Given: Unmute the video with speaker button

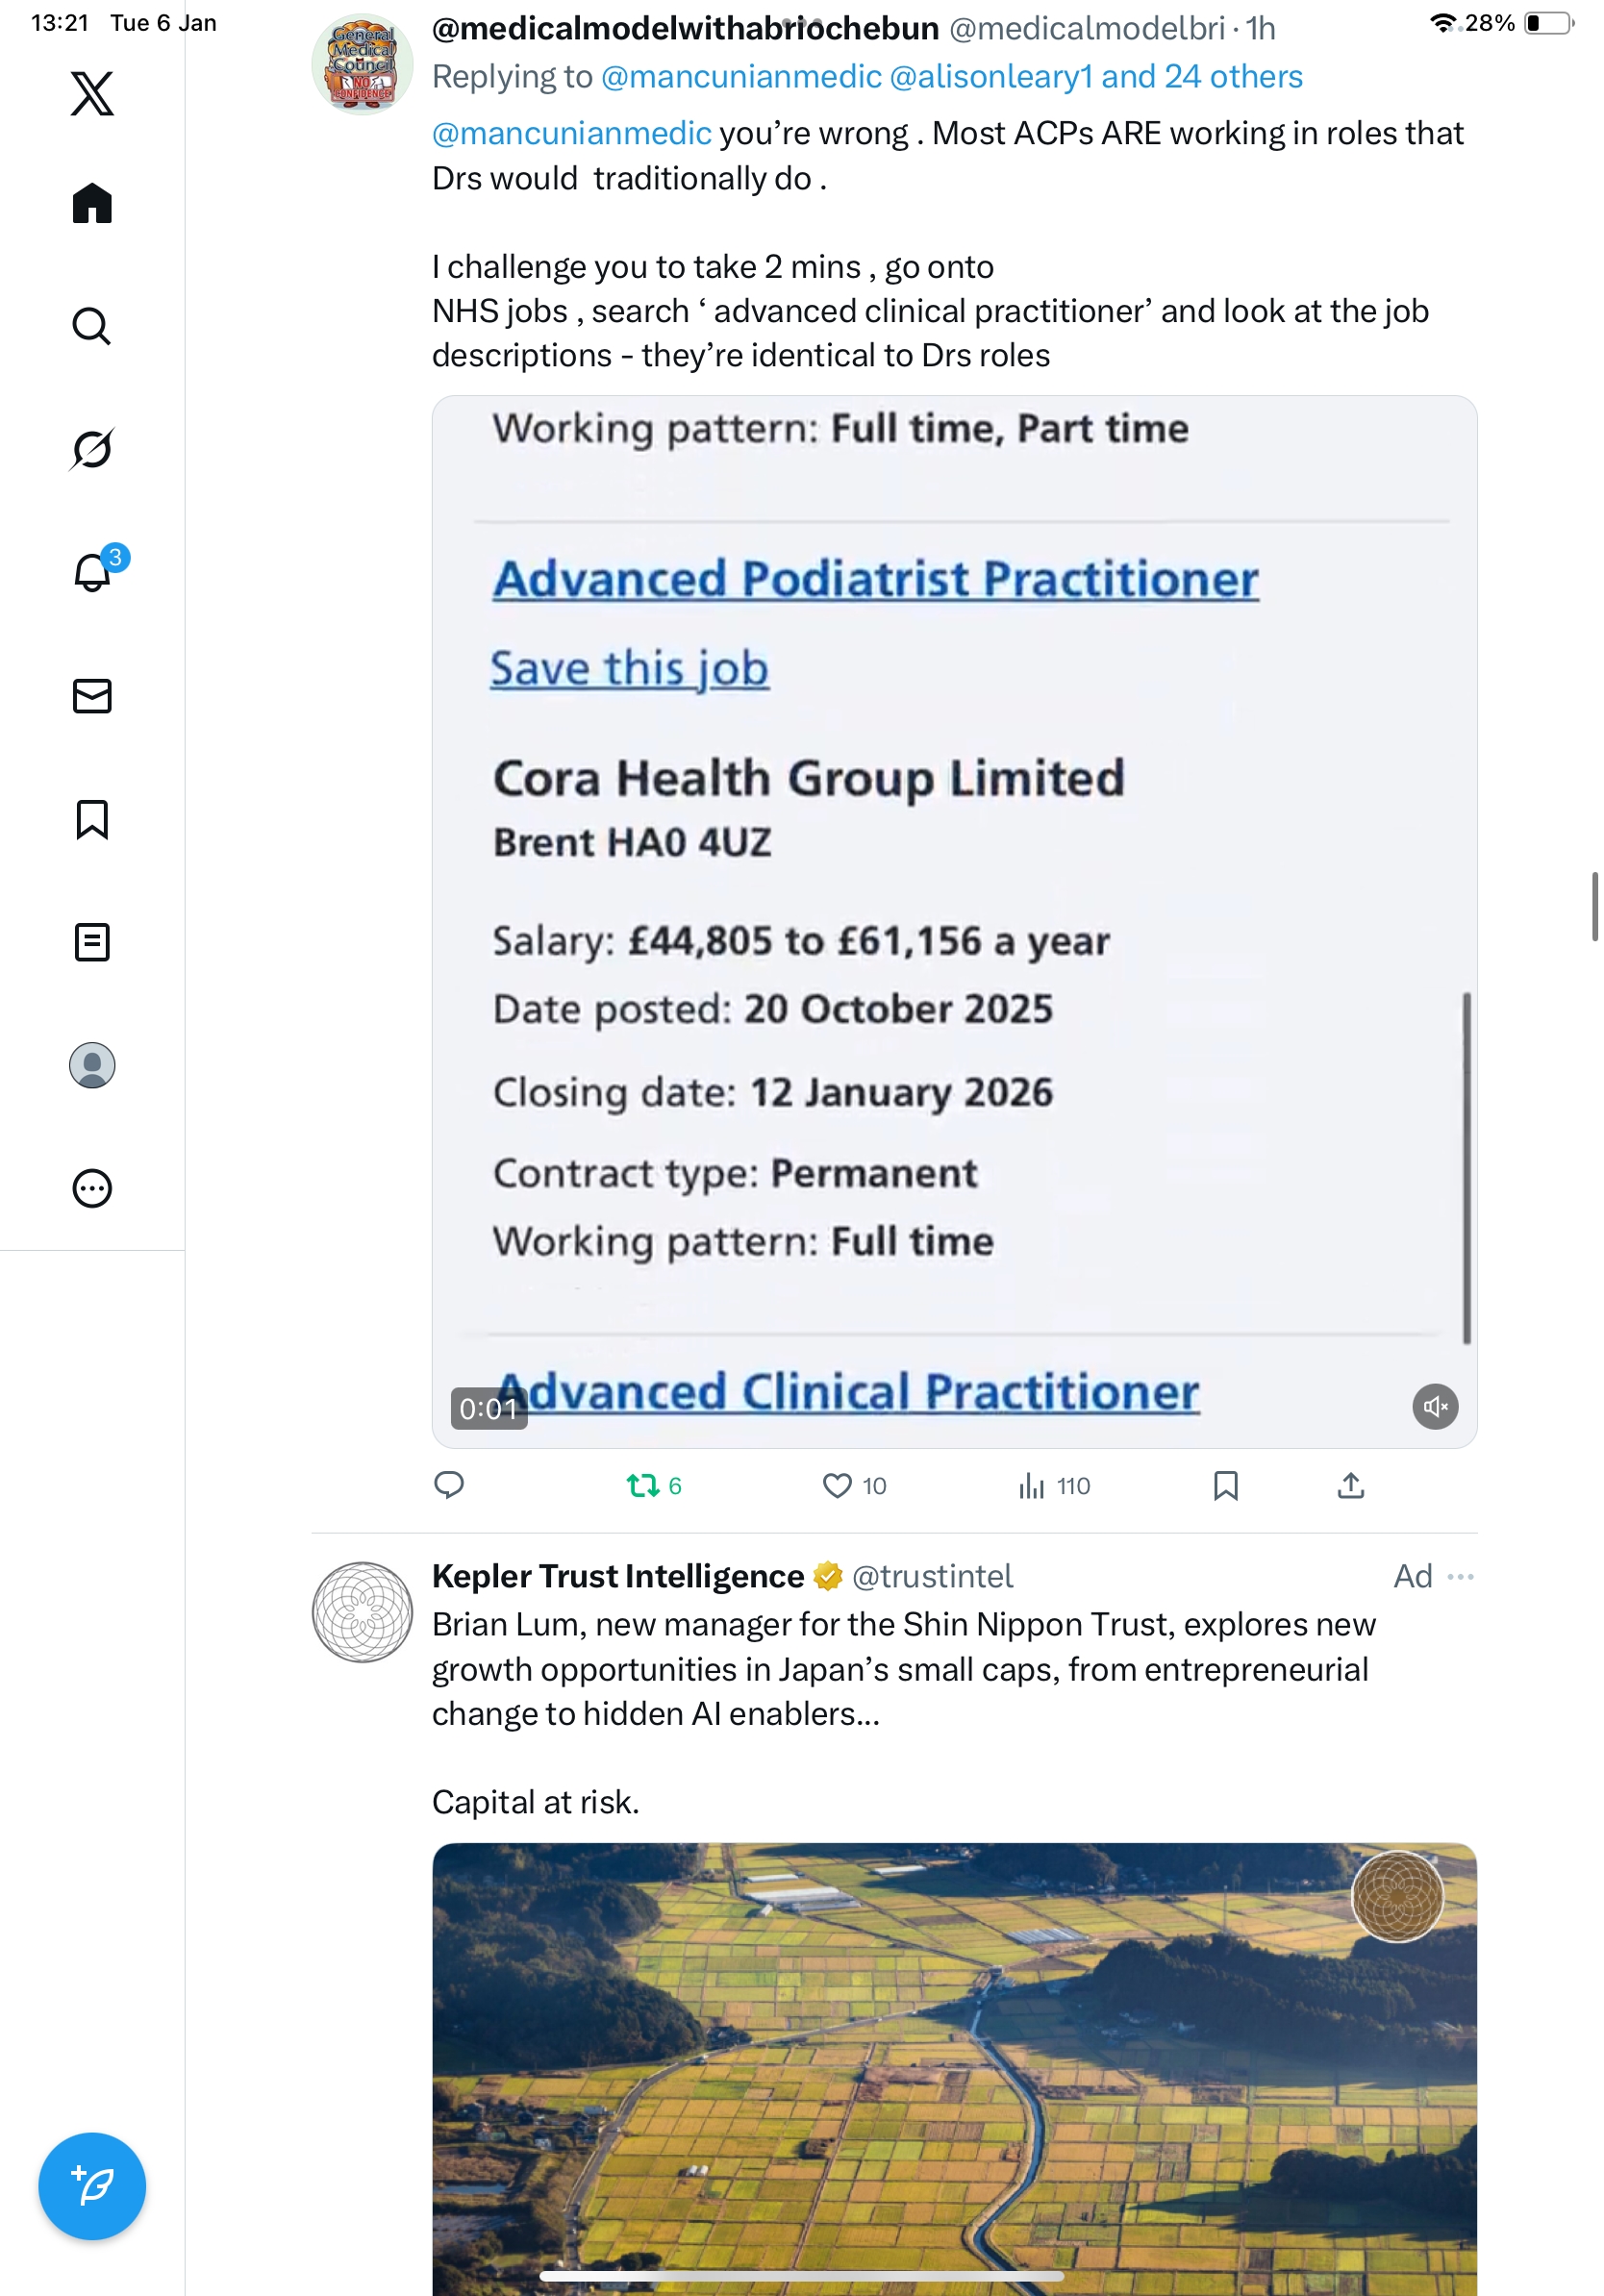Looking at the screenshot, I should pyautogui.click(x=1434, y=1406).
